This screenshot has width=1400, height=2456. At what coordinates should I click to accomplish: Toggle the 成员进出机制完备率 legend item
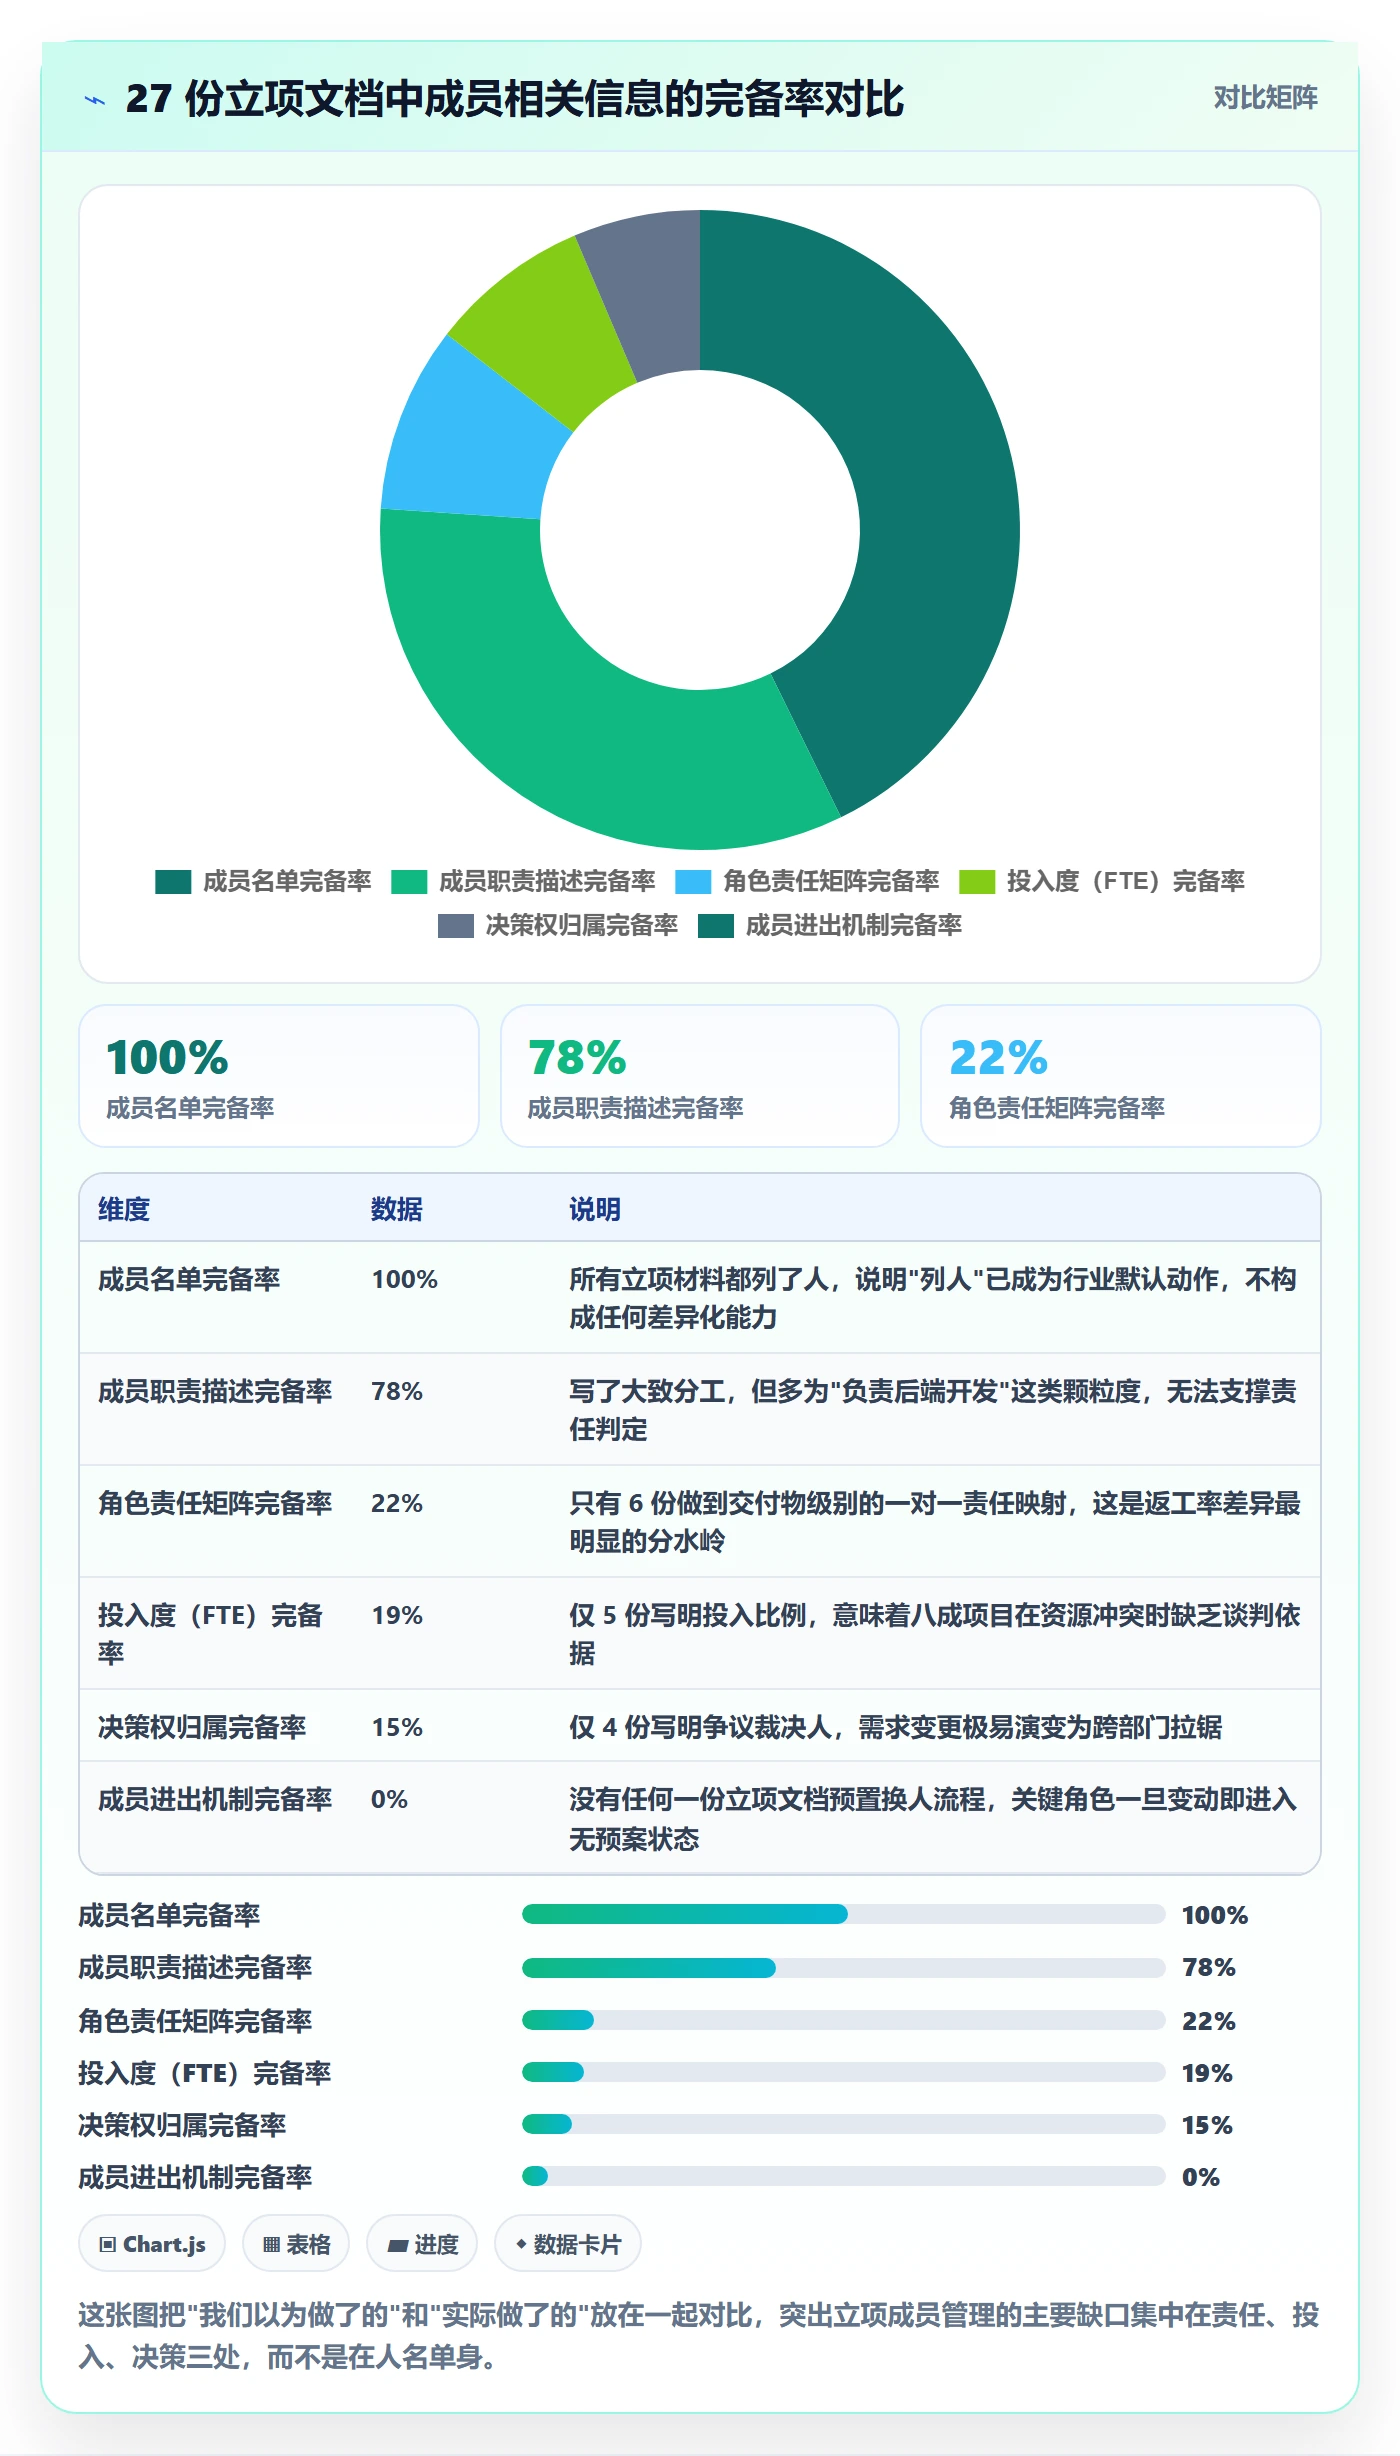point(830,925)
